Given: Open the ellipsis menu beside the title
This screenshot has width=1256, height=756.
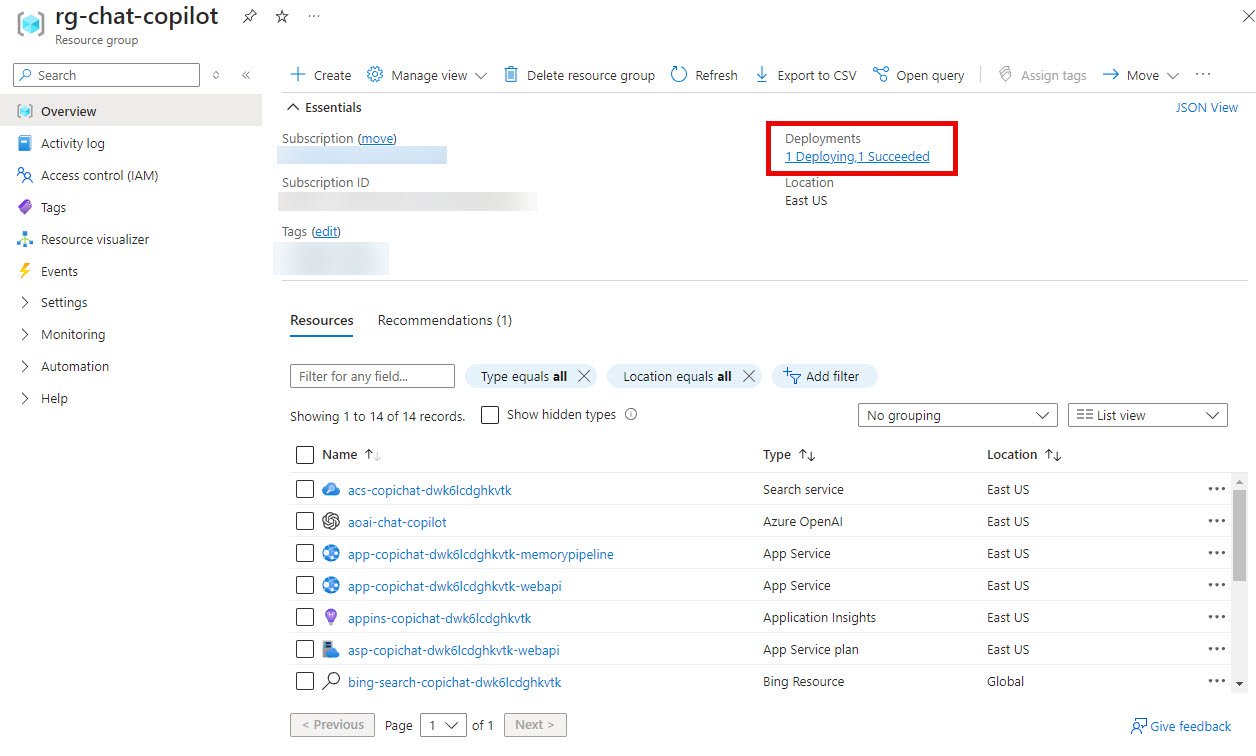Looking at the screenshot, I should click(314, 17).
